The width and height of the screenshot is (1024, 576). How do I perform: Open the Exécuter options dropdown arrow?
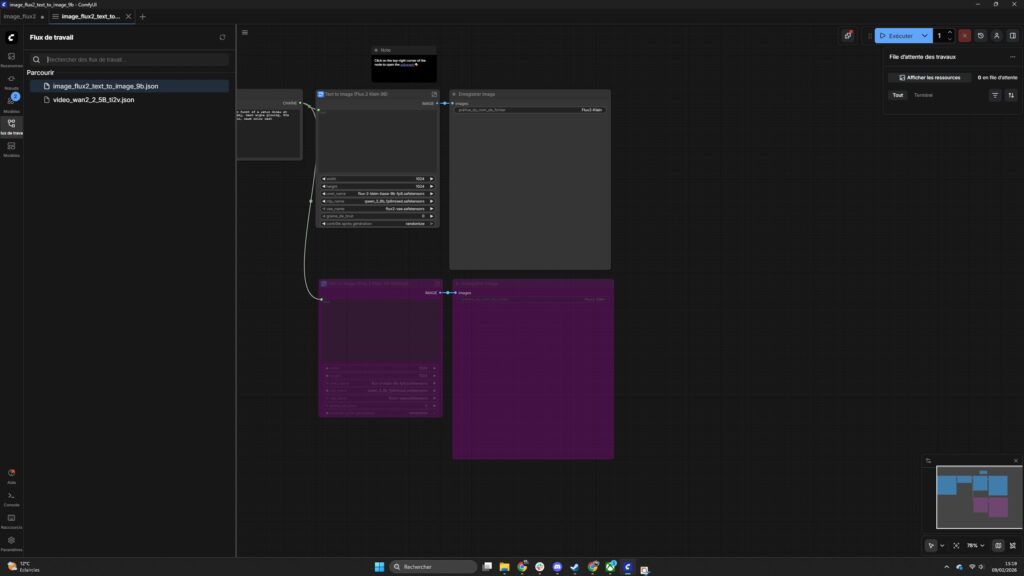[x=924, y=36]
